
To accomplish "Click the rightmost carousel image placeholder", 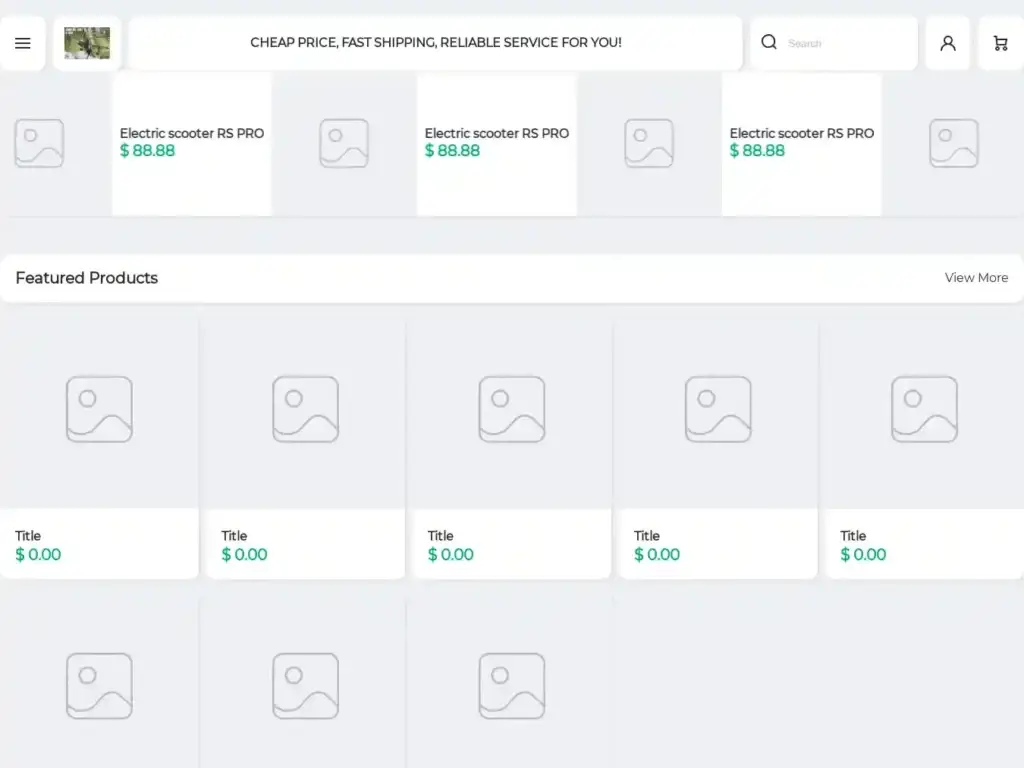I will click(x=953, y=144).
